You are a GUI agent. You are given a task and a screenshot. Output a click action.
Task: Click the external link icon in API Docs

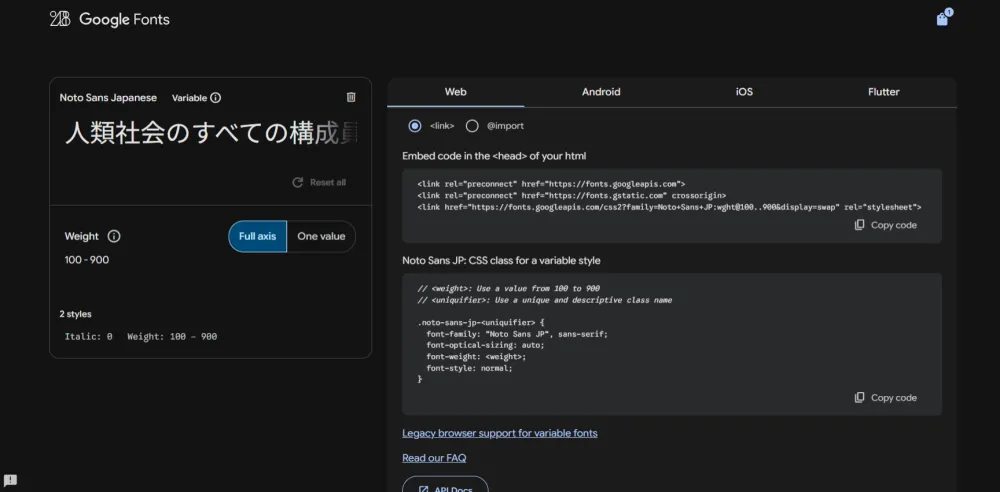(423, 489)
